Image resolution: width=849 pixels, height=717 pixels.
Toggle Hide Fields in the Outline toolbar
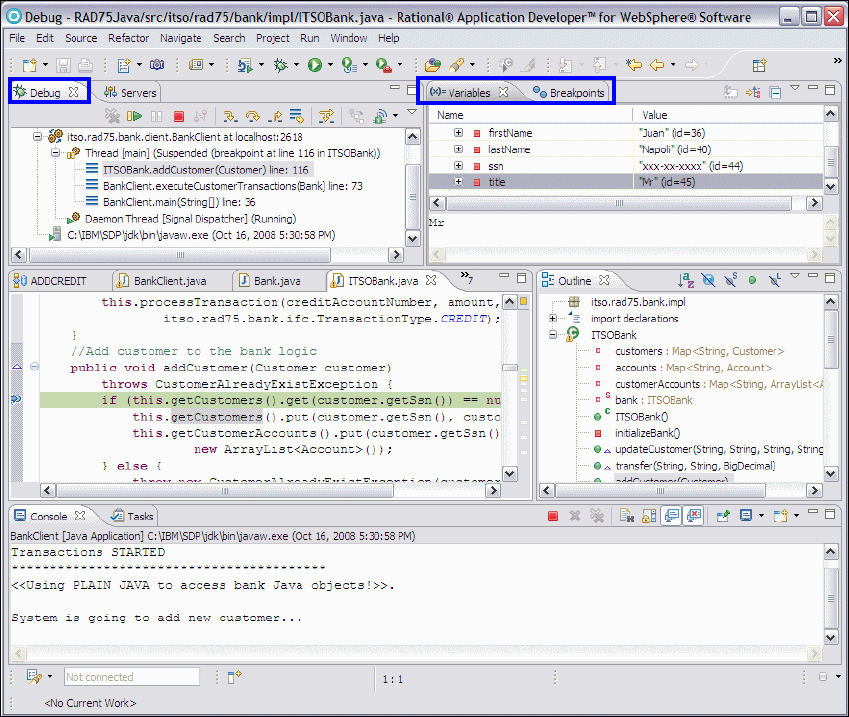pos(709,281)
